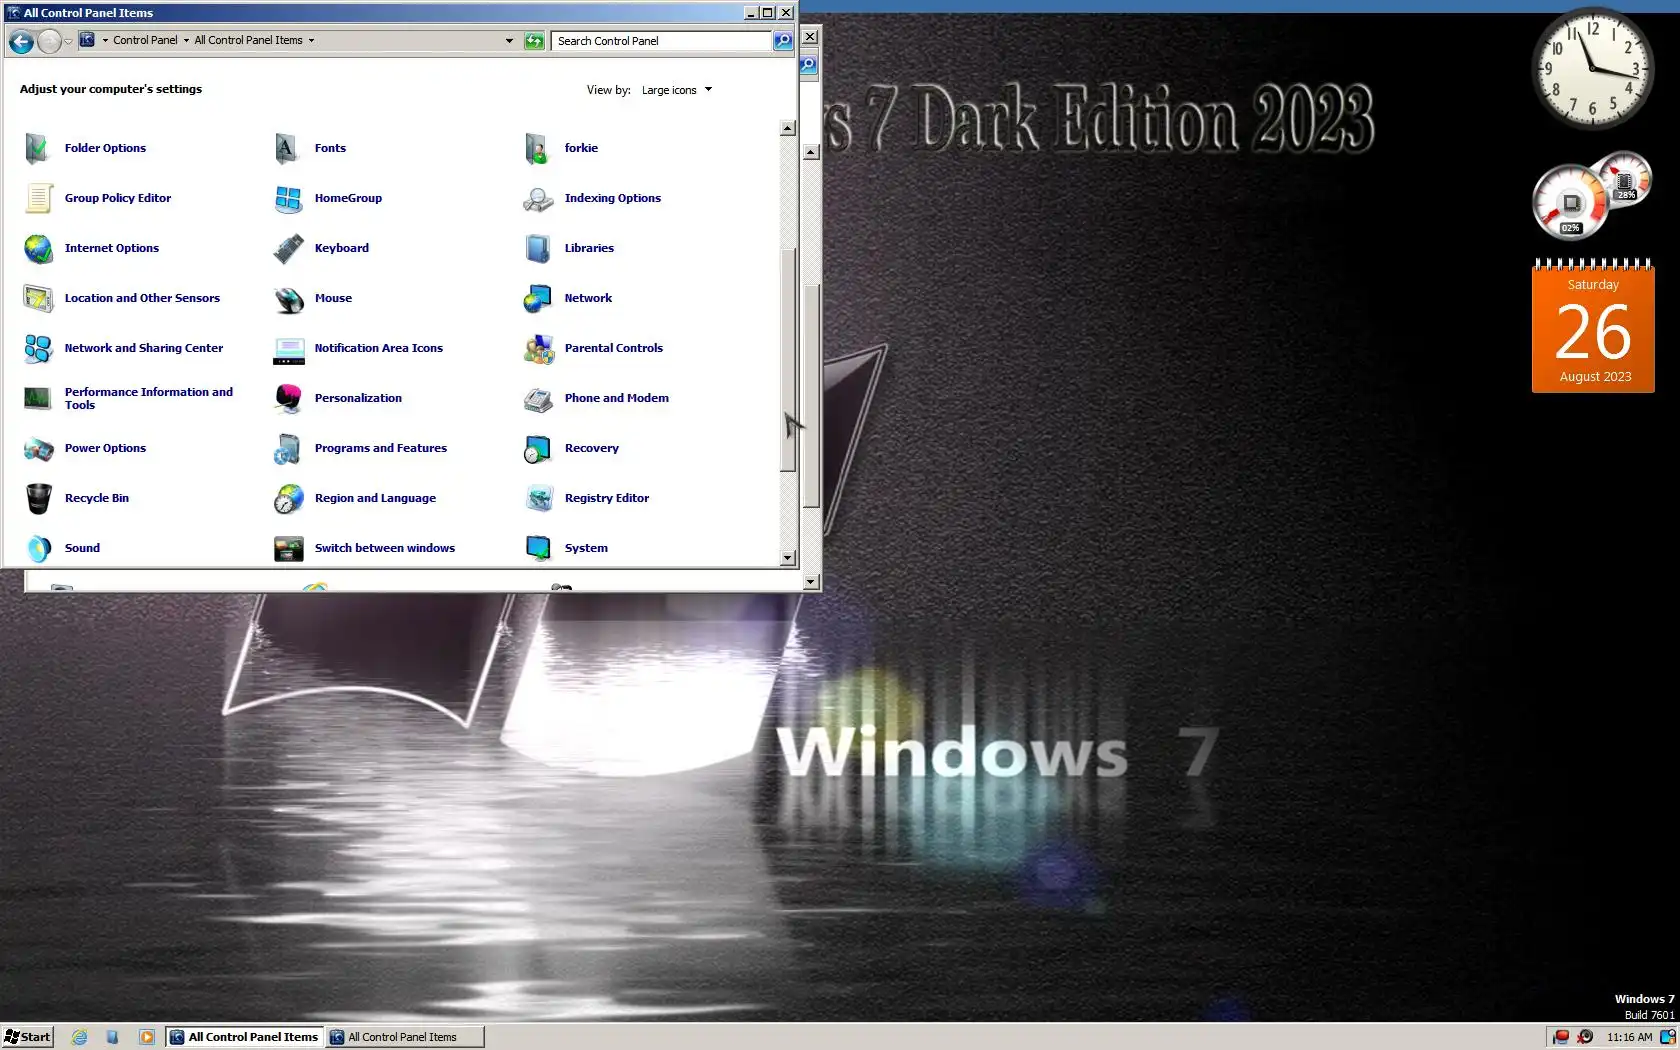Image resolution: width=1680 pixels, height=1050 pixels.
Task: Click the front window scrollbar up arrow
Action: coord(788,128)
